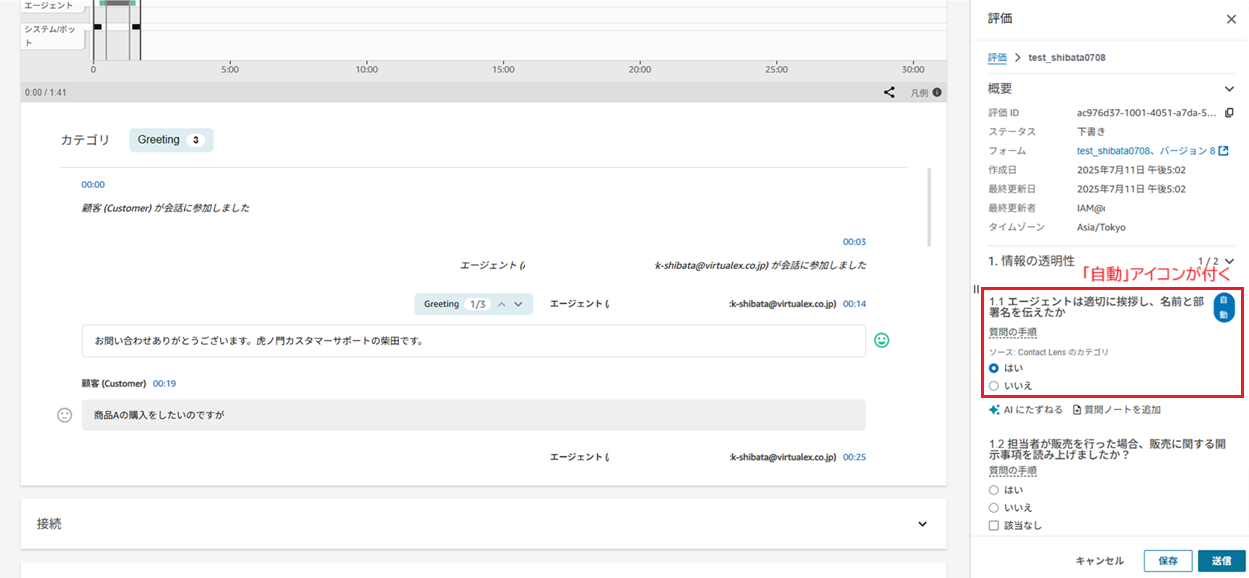1249x578 pixels.
Task: Click the 5:00 mark on the timeline
Action: tap(229, 70)
